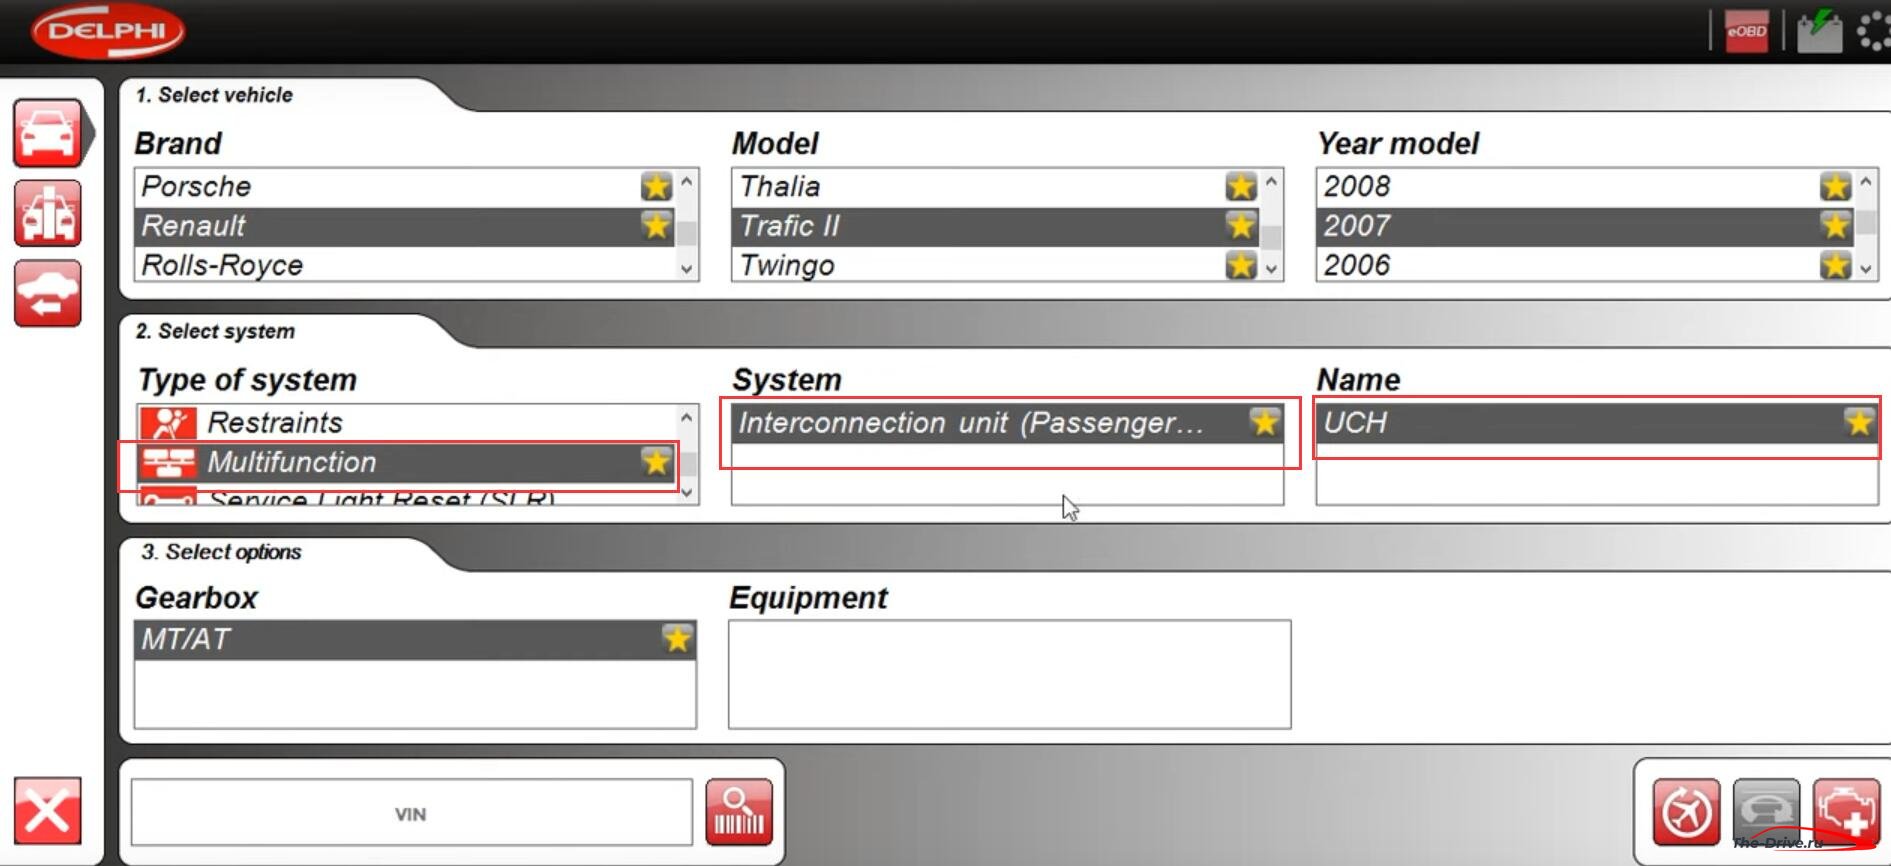The height and width of the screenshot is (866, 1891).
Task: Click the crossed-circle icon at bottom right
Action: coord(1686,812)
